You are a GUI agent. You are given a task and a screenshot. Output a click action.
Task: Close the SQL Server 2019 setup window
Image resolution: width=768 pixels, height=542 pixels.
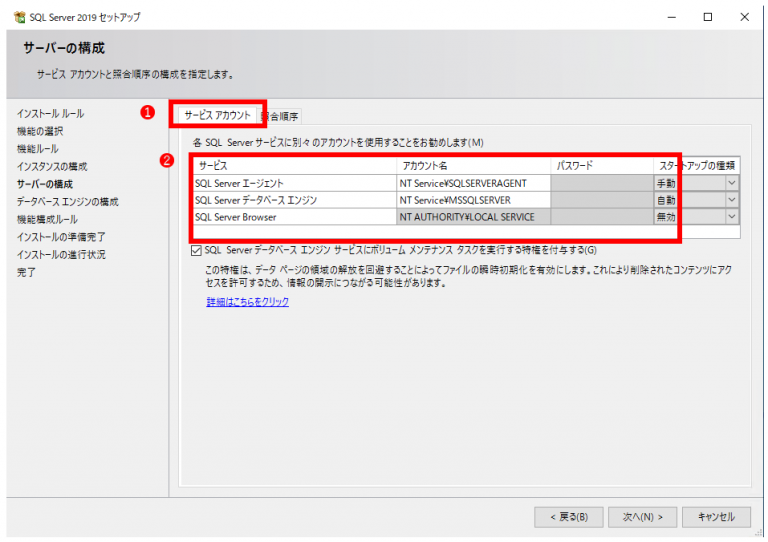744,17
